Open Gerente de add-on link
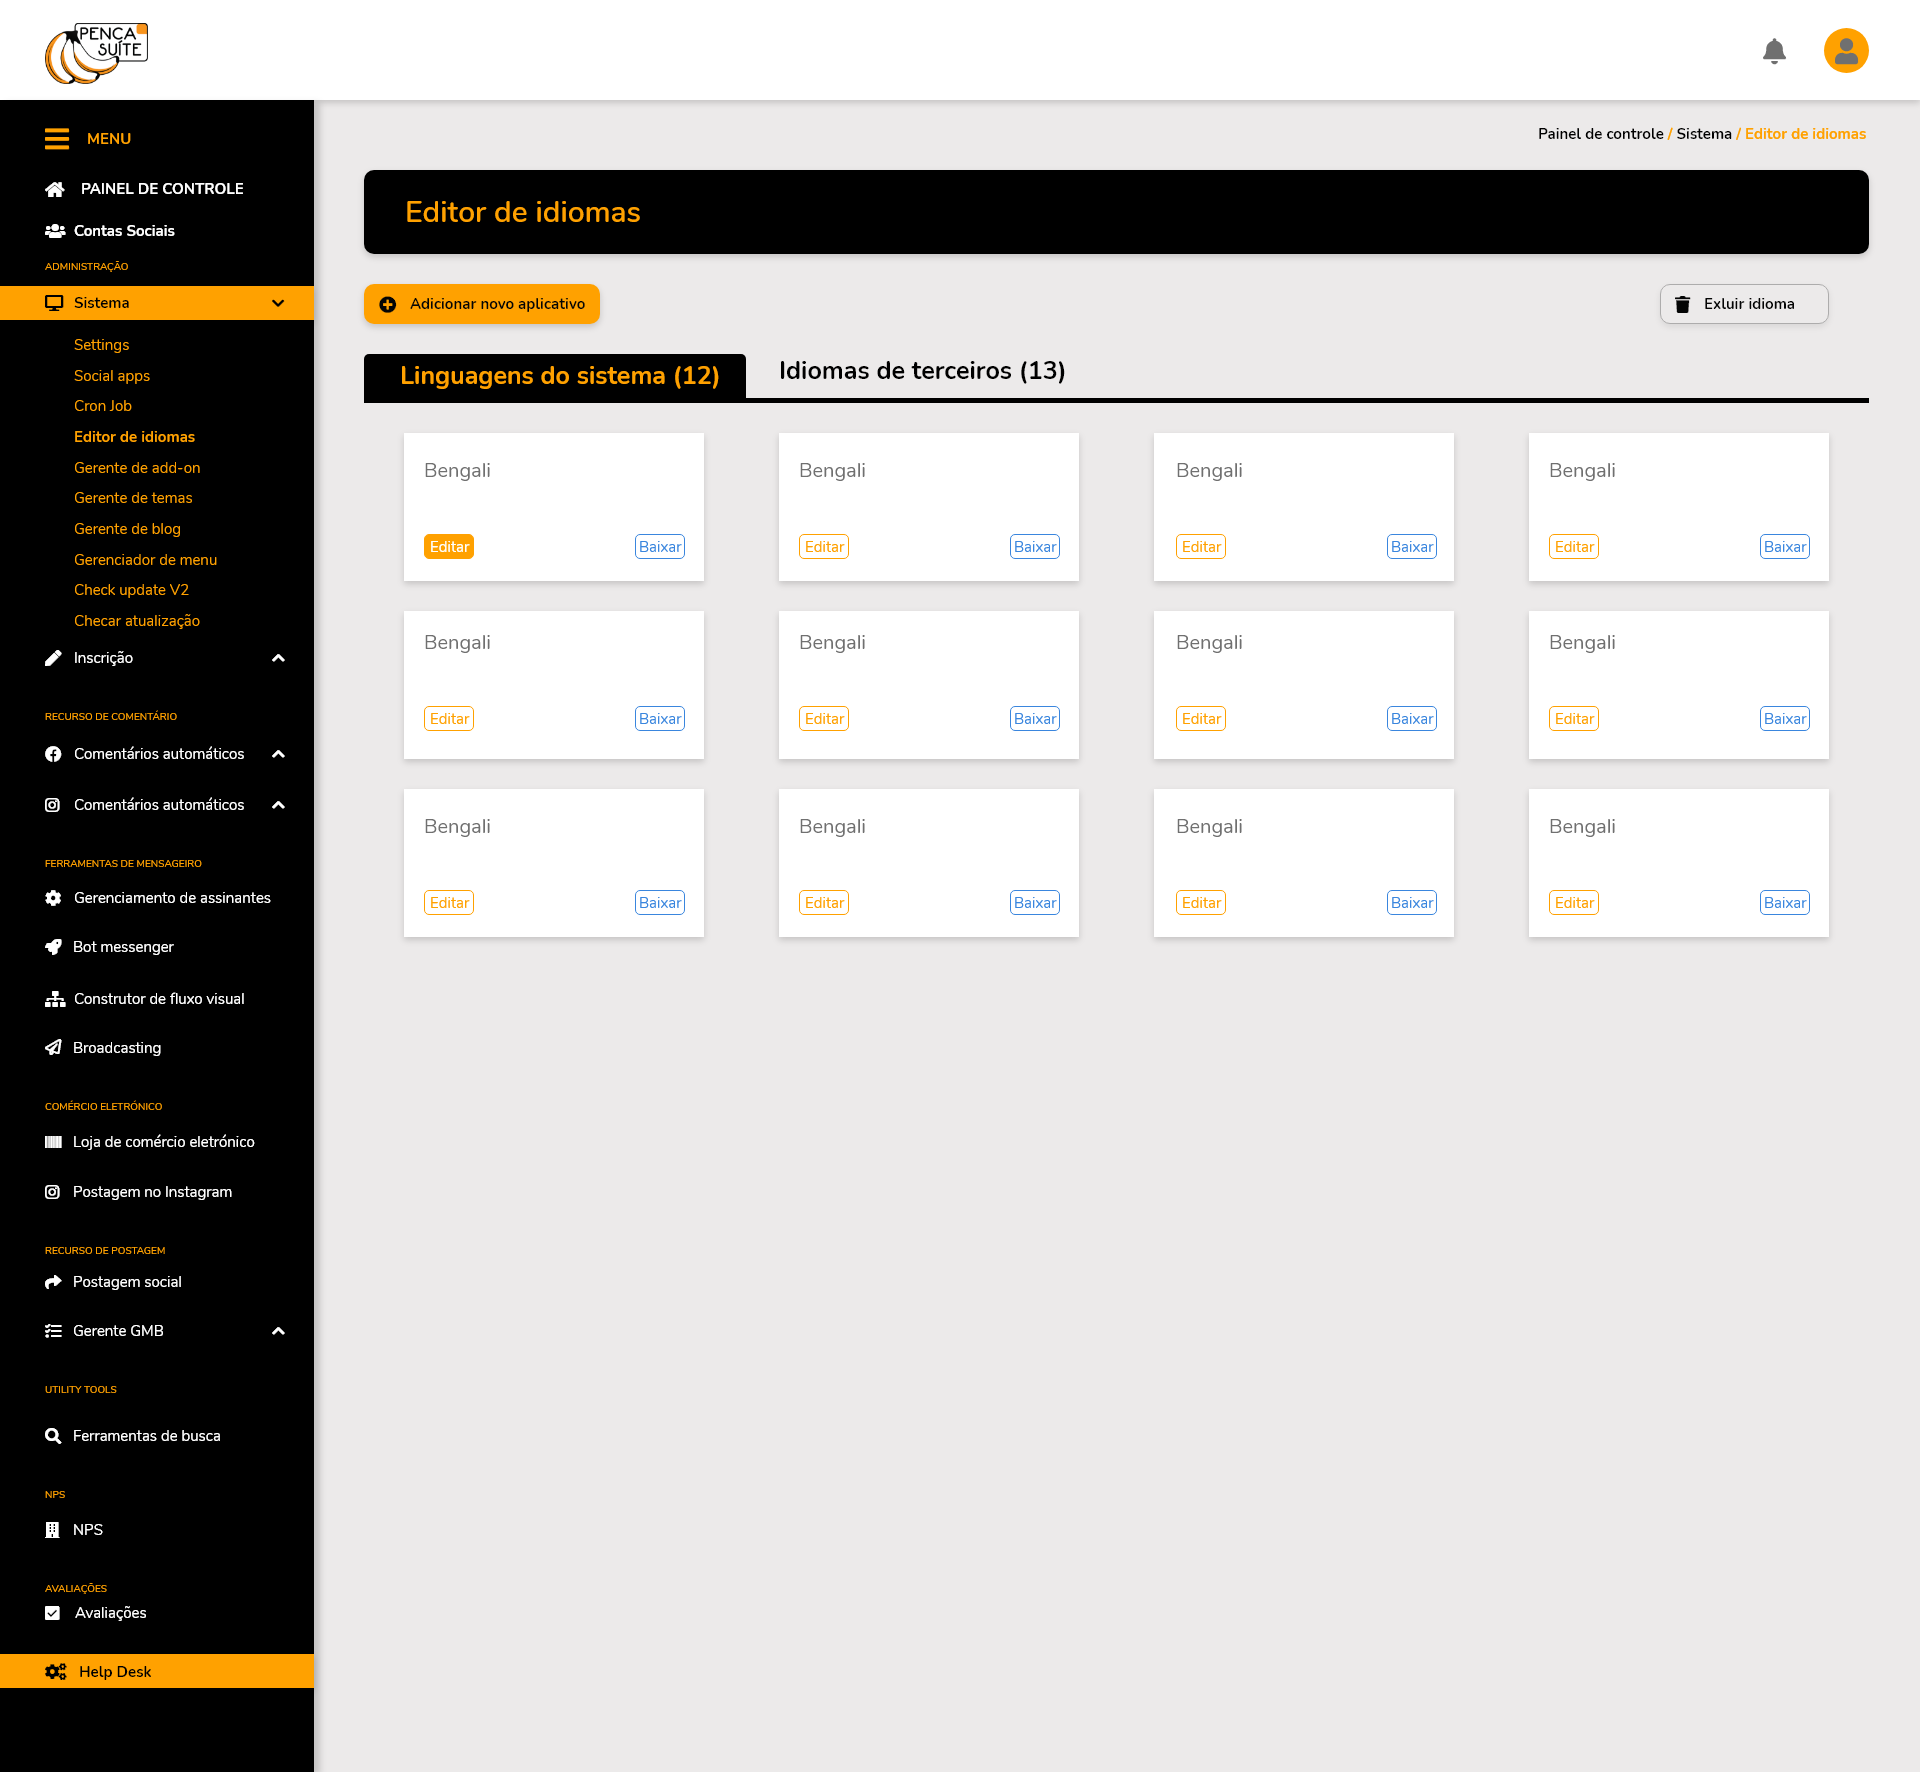This screenshot has width=1920, height=1772. click(x=137, y=468)
